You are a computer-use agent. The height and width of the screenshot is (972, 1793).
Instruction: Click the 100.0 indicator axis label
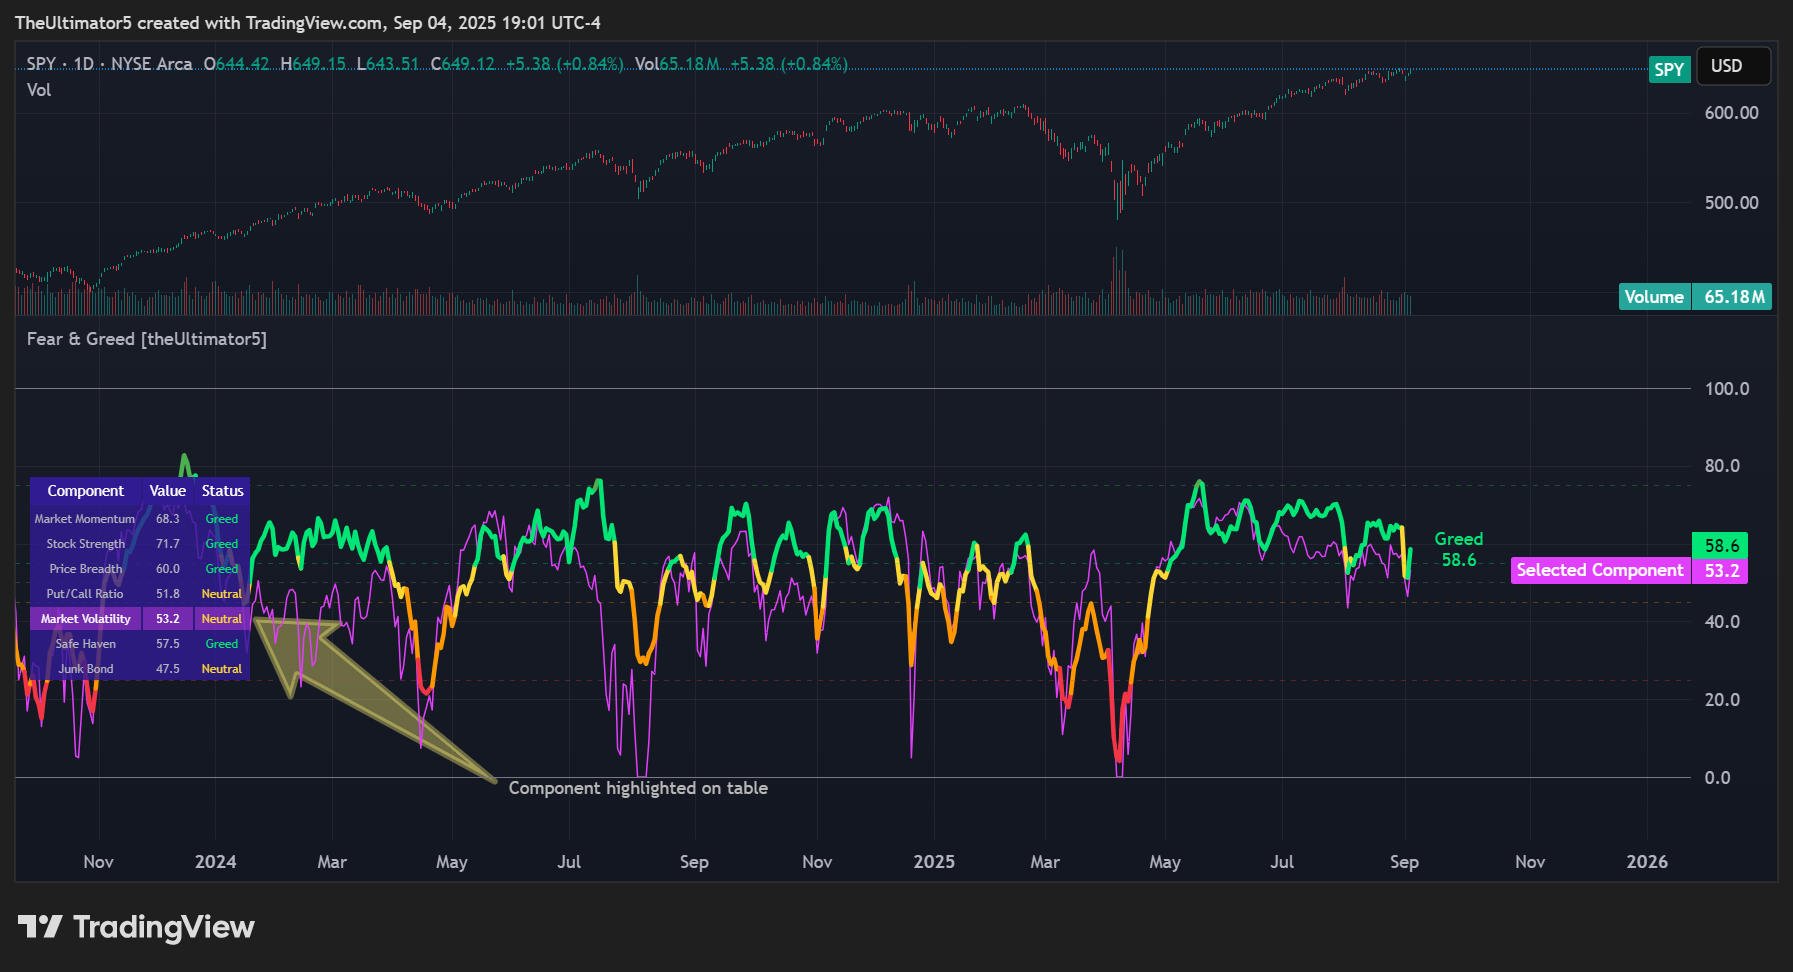point(1727,389)
